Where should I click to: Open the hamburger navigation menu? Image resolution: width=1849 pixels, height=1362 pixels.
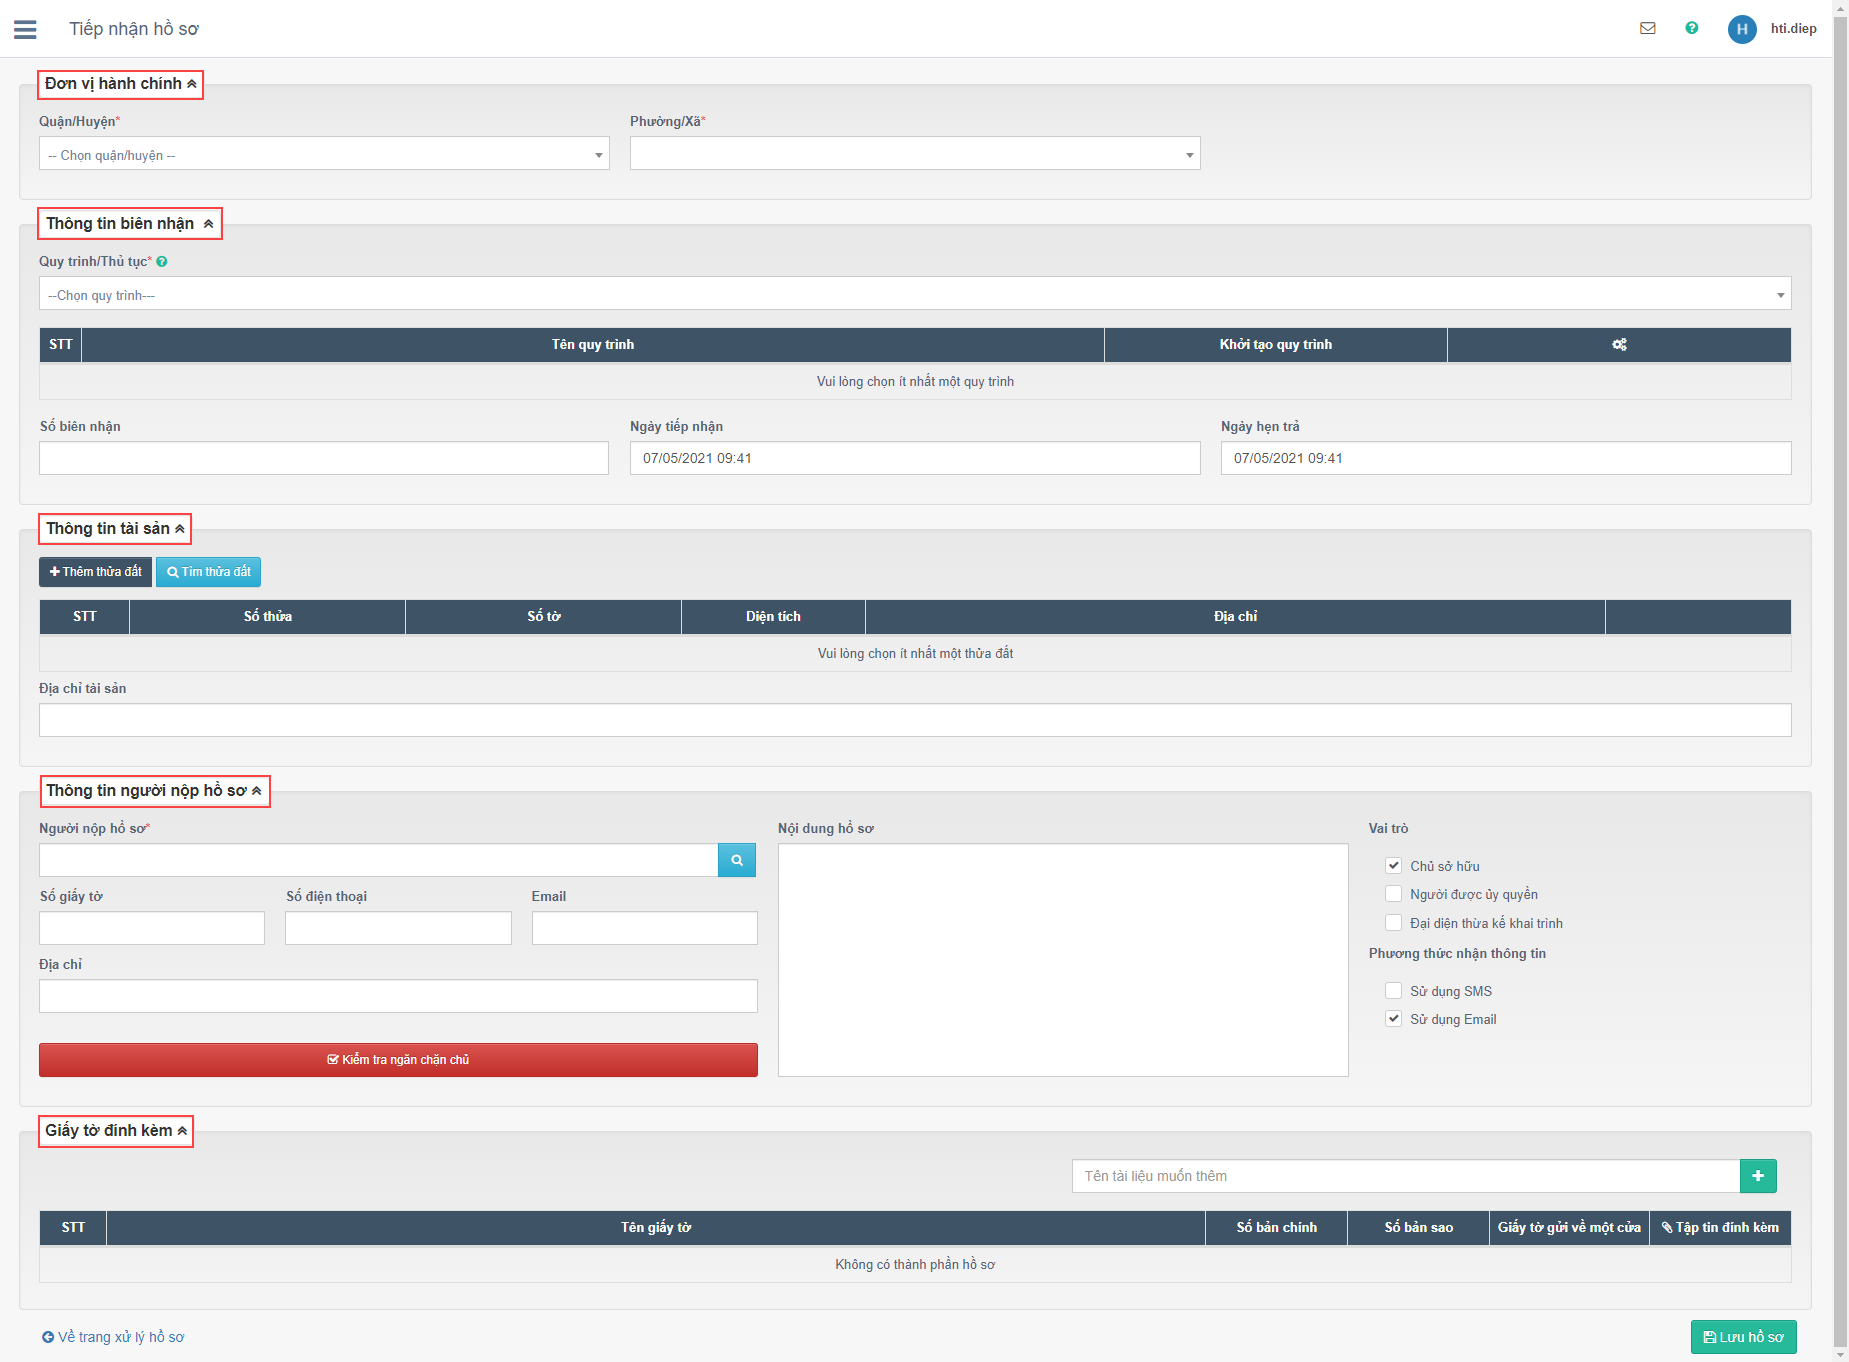(25, 29)
